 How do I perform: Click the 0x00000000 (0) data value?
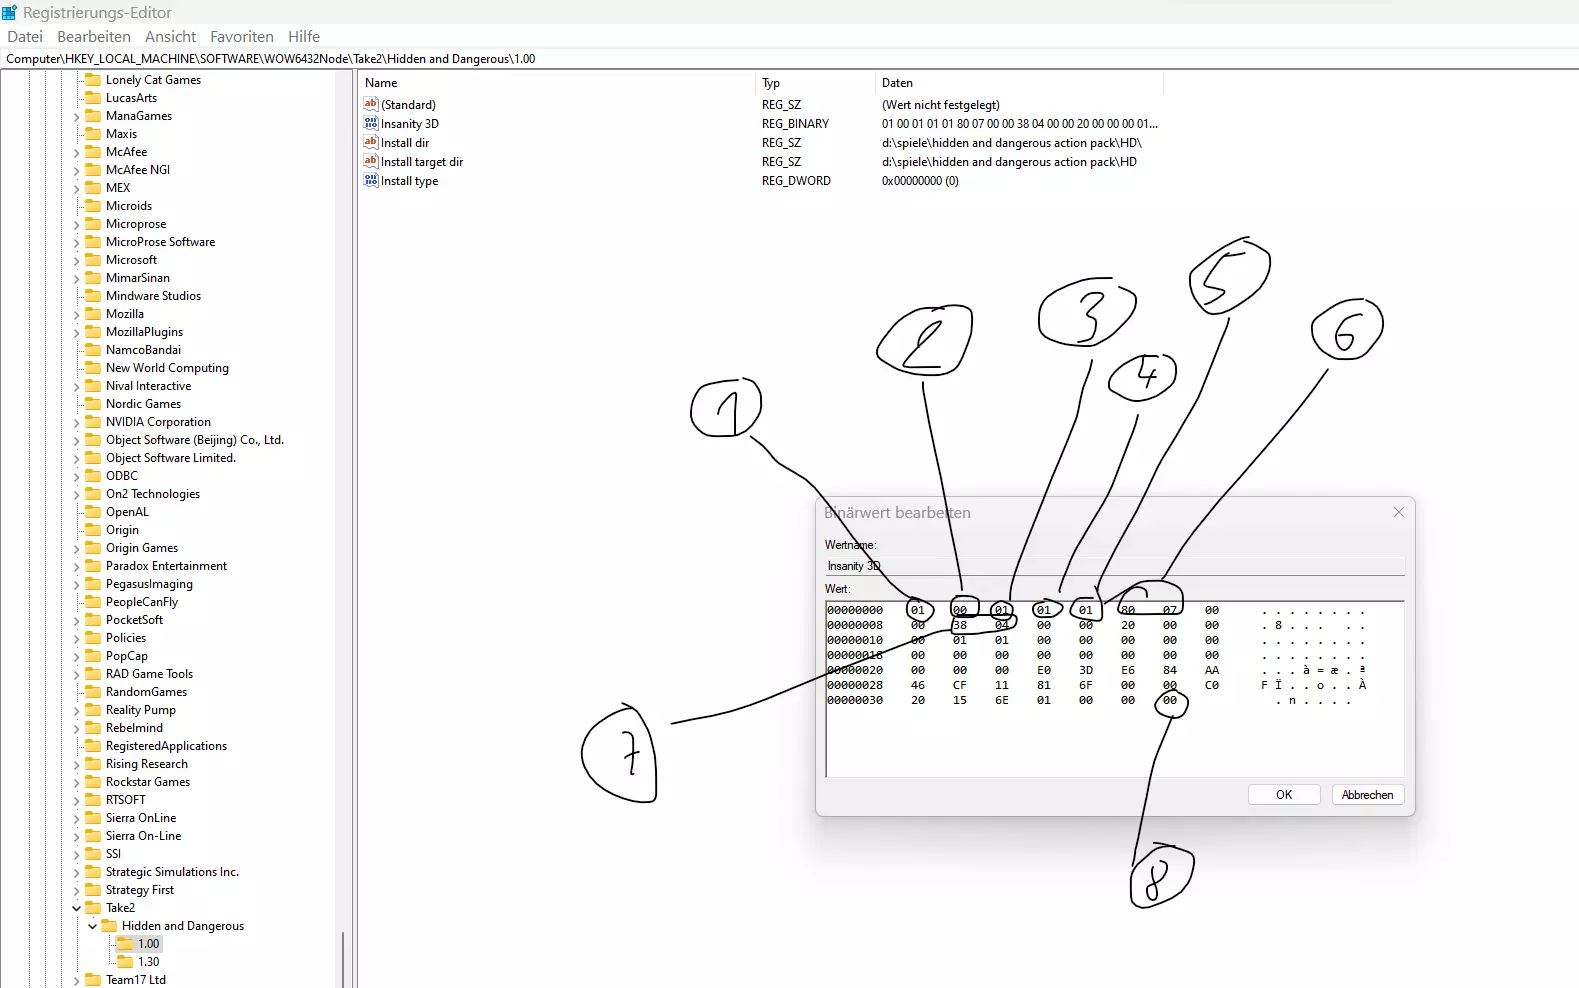point(920,181)
